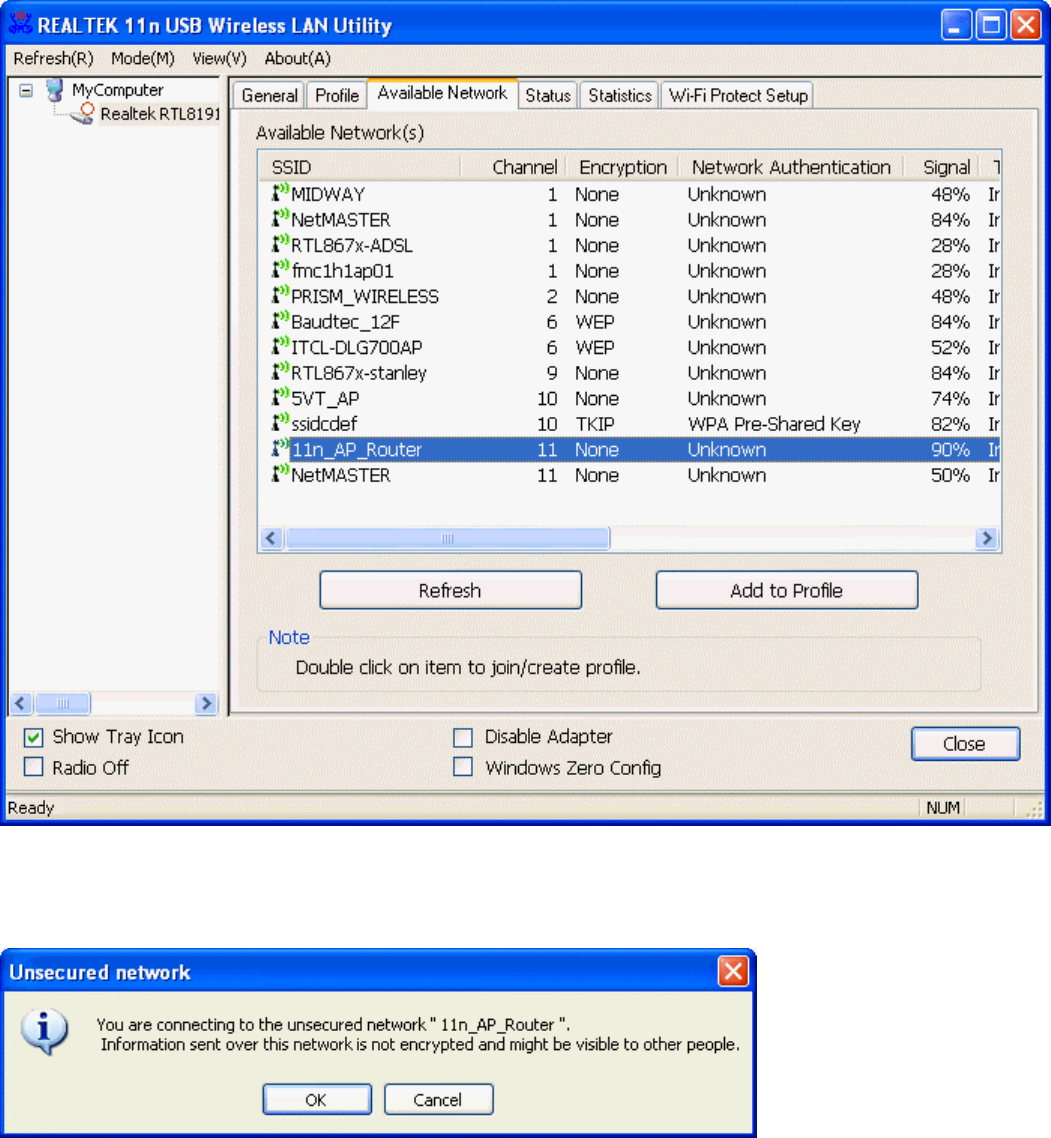
Task: Switch to the General tab
Action: (269, 96)
